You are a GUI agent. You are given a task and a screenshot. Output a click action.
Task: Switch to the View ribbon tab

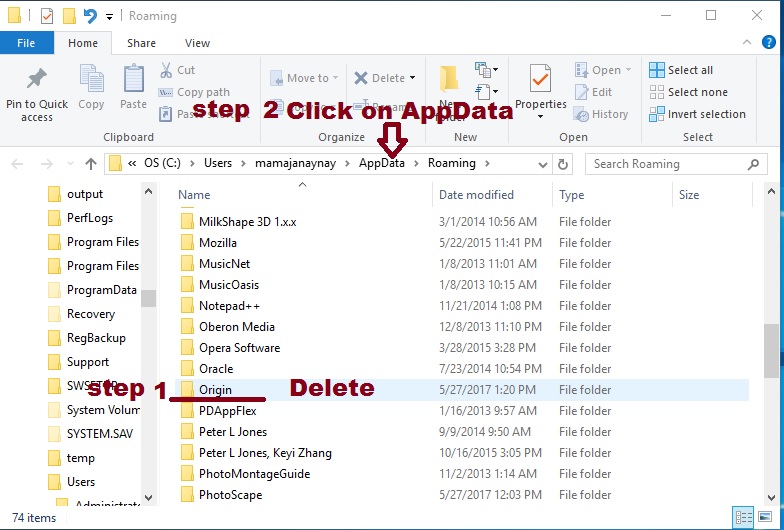click(197, 43)
